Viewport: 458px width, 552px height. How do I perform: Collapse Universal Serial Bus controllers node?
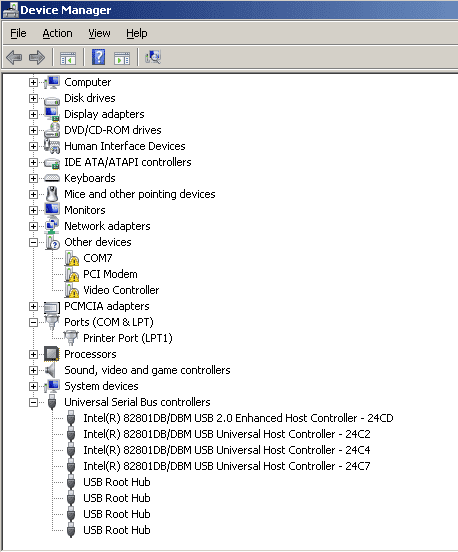tap(33, 402)
